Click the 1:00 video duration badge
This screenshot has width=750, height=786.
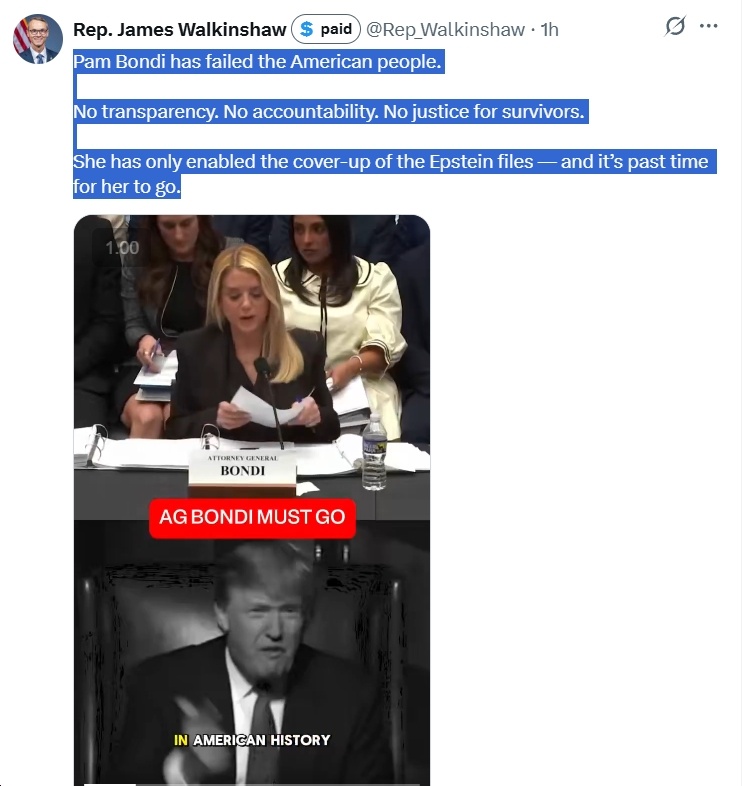(122, 248)
